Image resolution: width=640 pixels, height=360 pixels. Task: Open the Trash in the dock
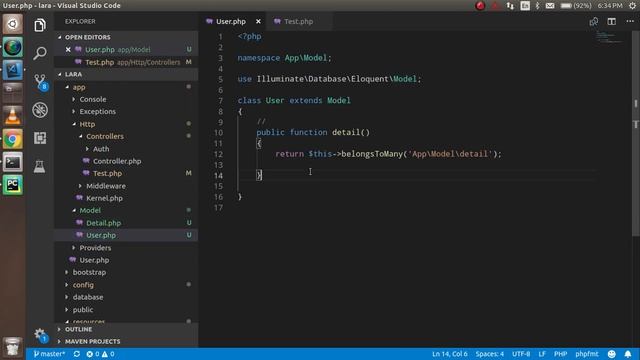pos(13,347)
